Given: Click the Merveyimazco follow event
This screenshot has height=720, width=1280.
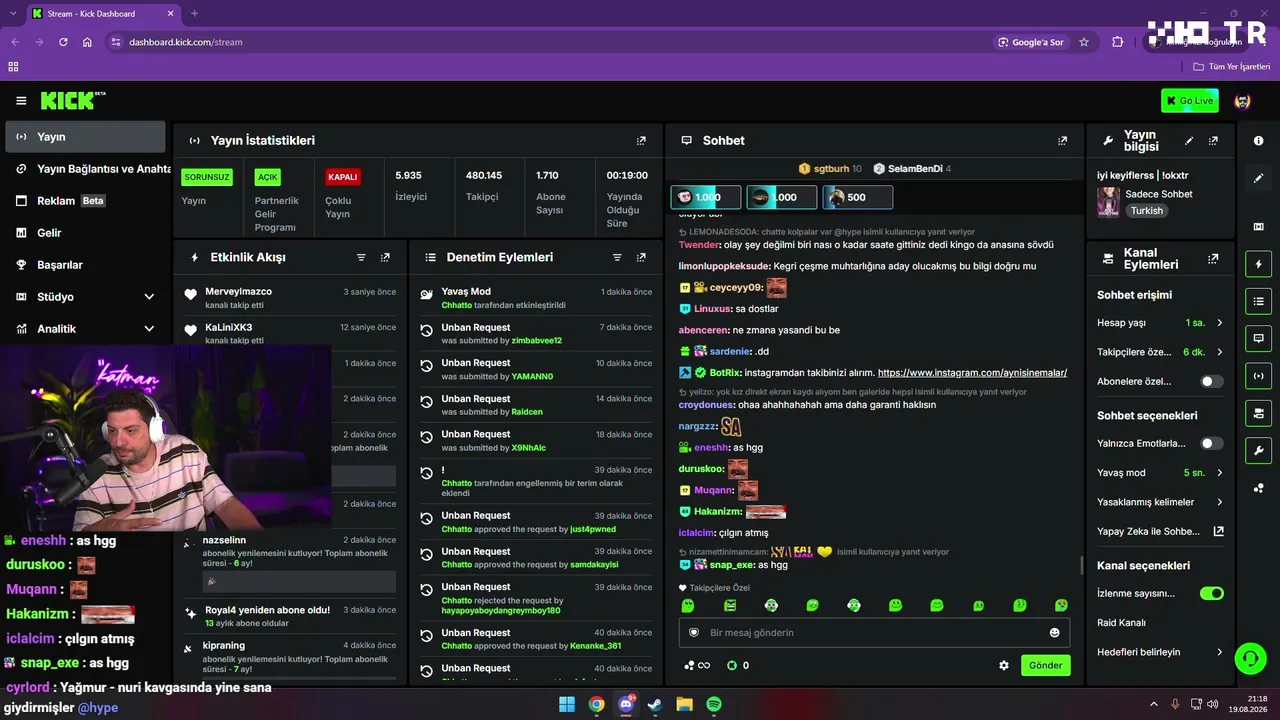Looking at the screenshot, I should [290, 298].
